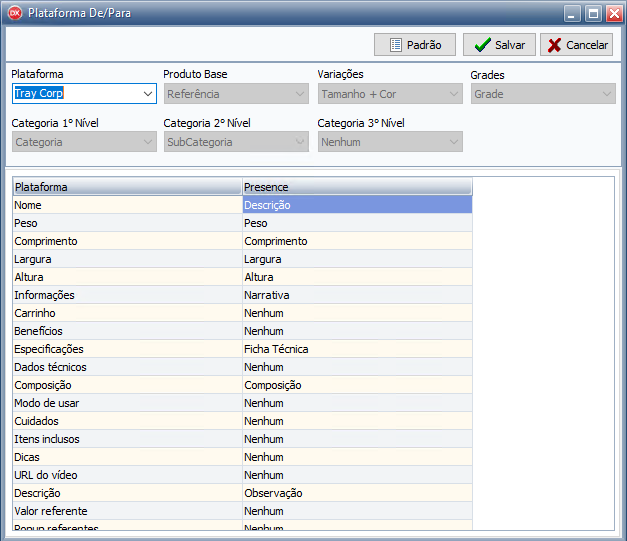Select the Altura cell in the Plataforma column

[128, 277]
